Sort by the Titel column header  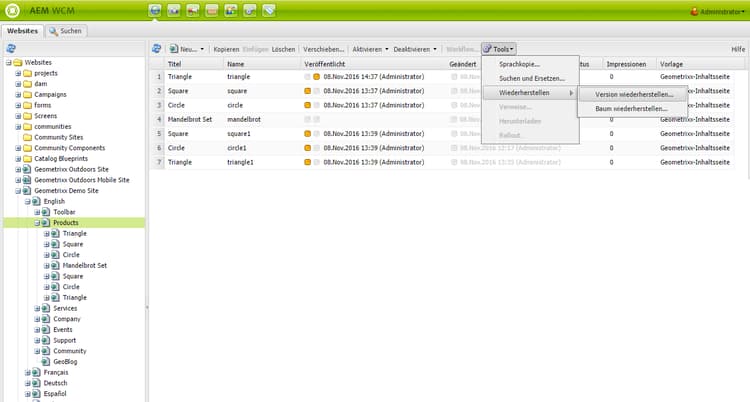195,64
